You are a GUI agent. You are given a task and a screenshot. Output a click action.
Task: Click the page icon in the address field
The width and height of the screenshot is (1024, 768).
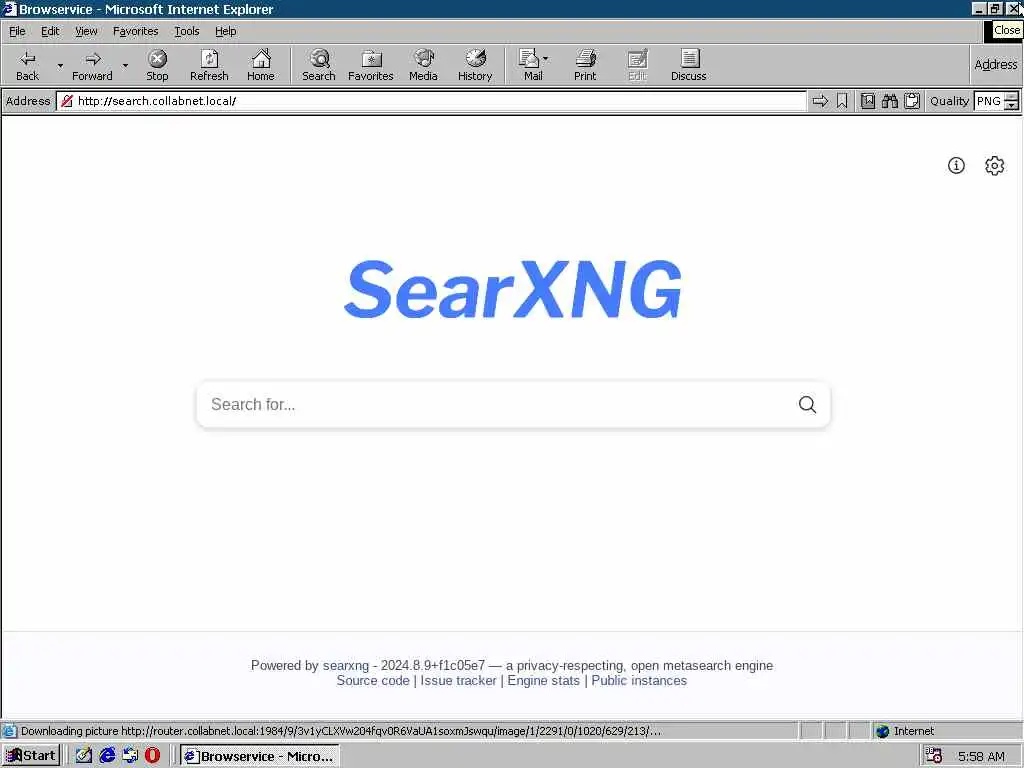coord(67,101)
